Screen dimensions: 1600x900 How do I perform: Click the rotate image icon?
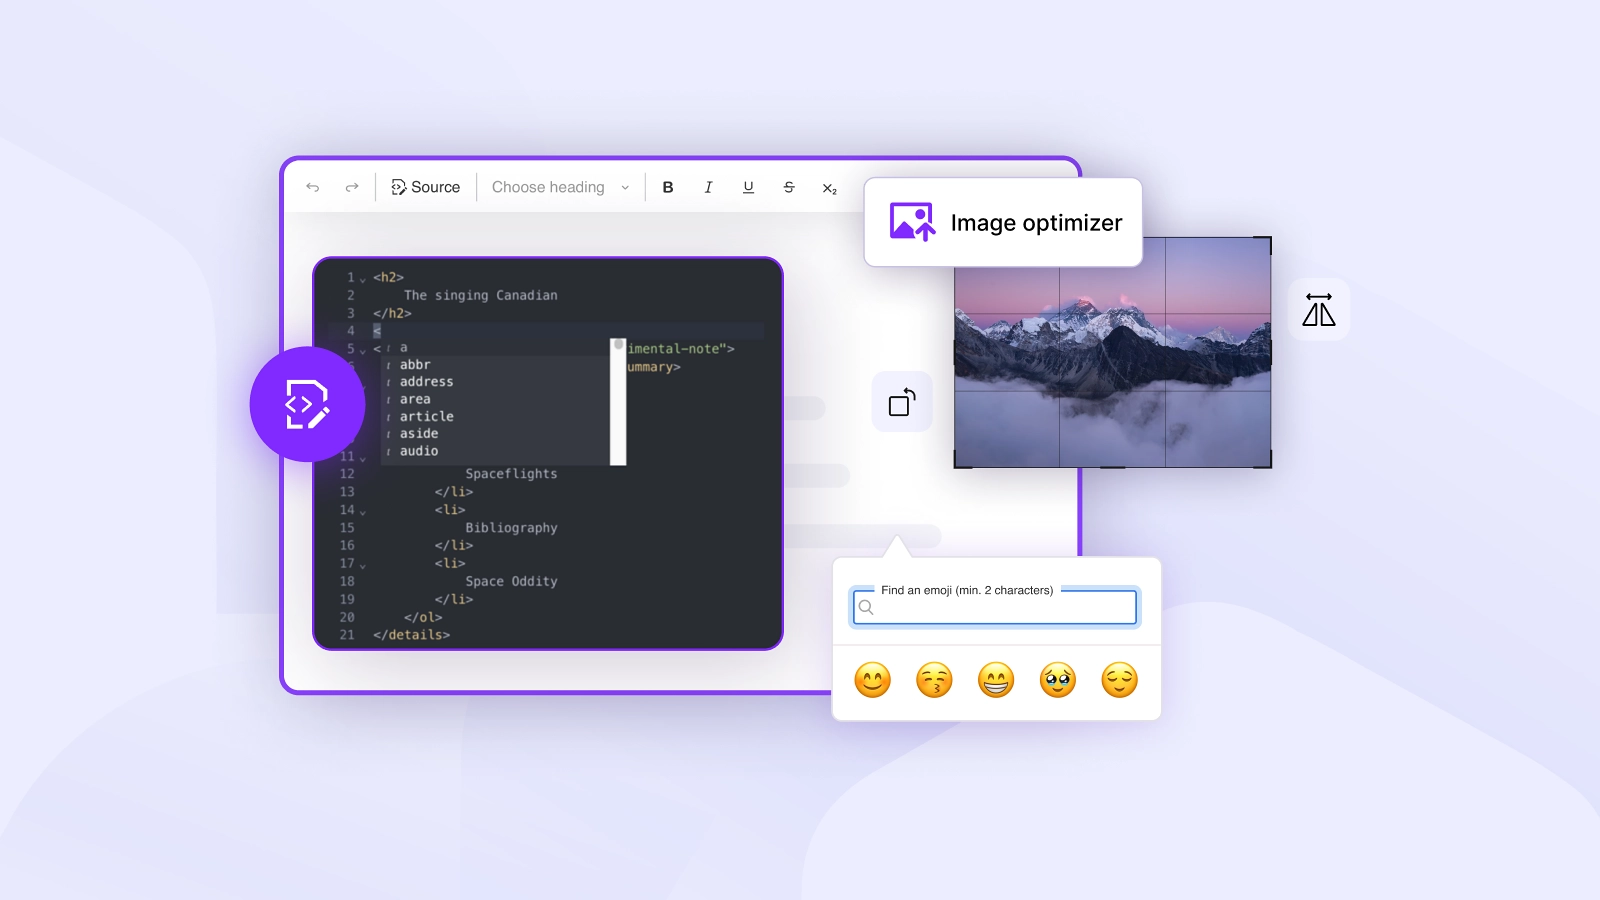[902, 402]
